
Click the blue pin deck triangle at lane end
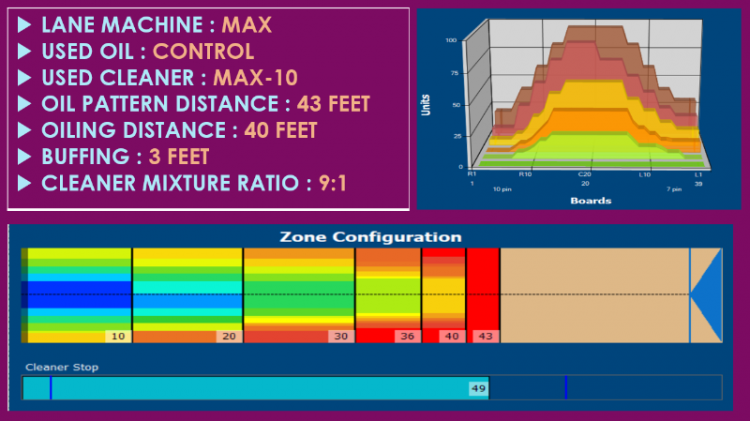706,295
